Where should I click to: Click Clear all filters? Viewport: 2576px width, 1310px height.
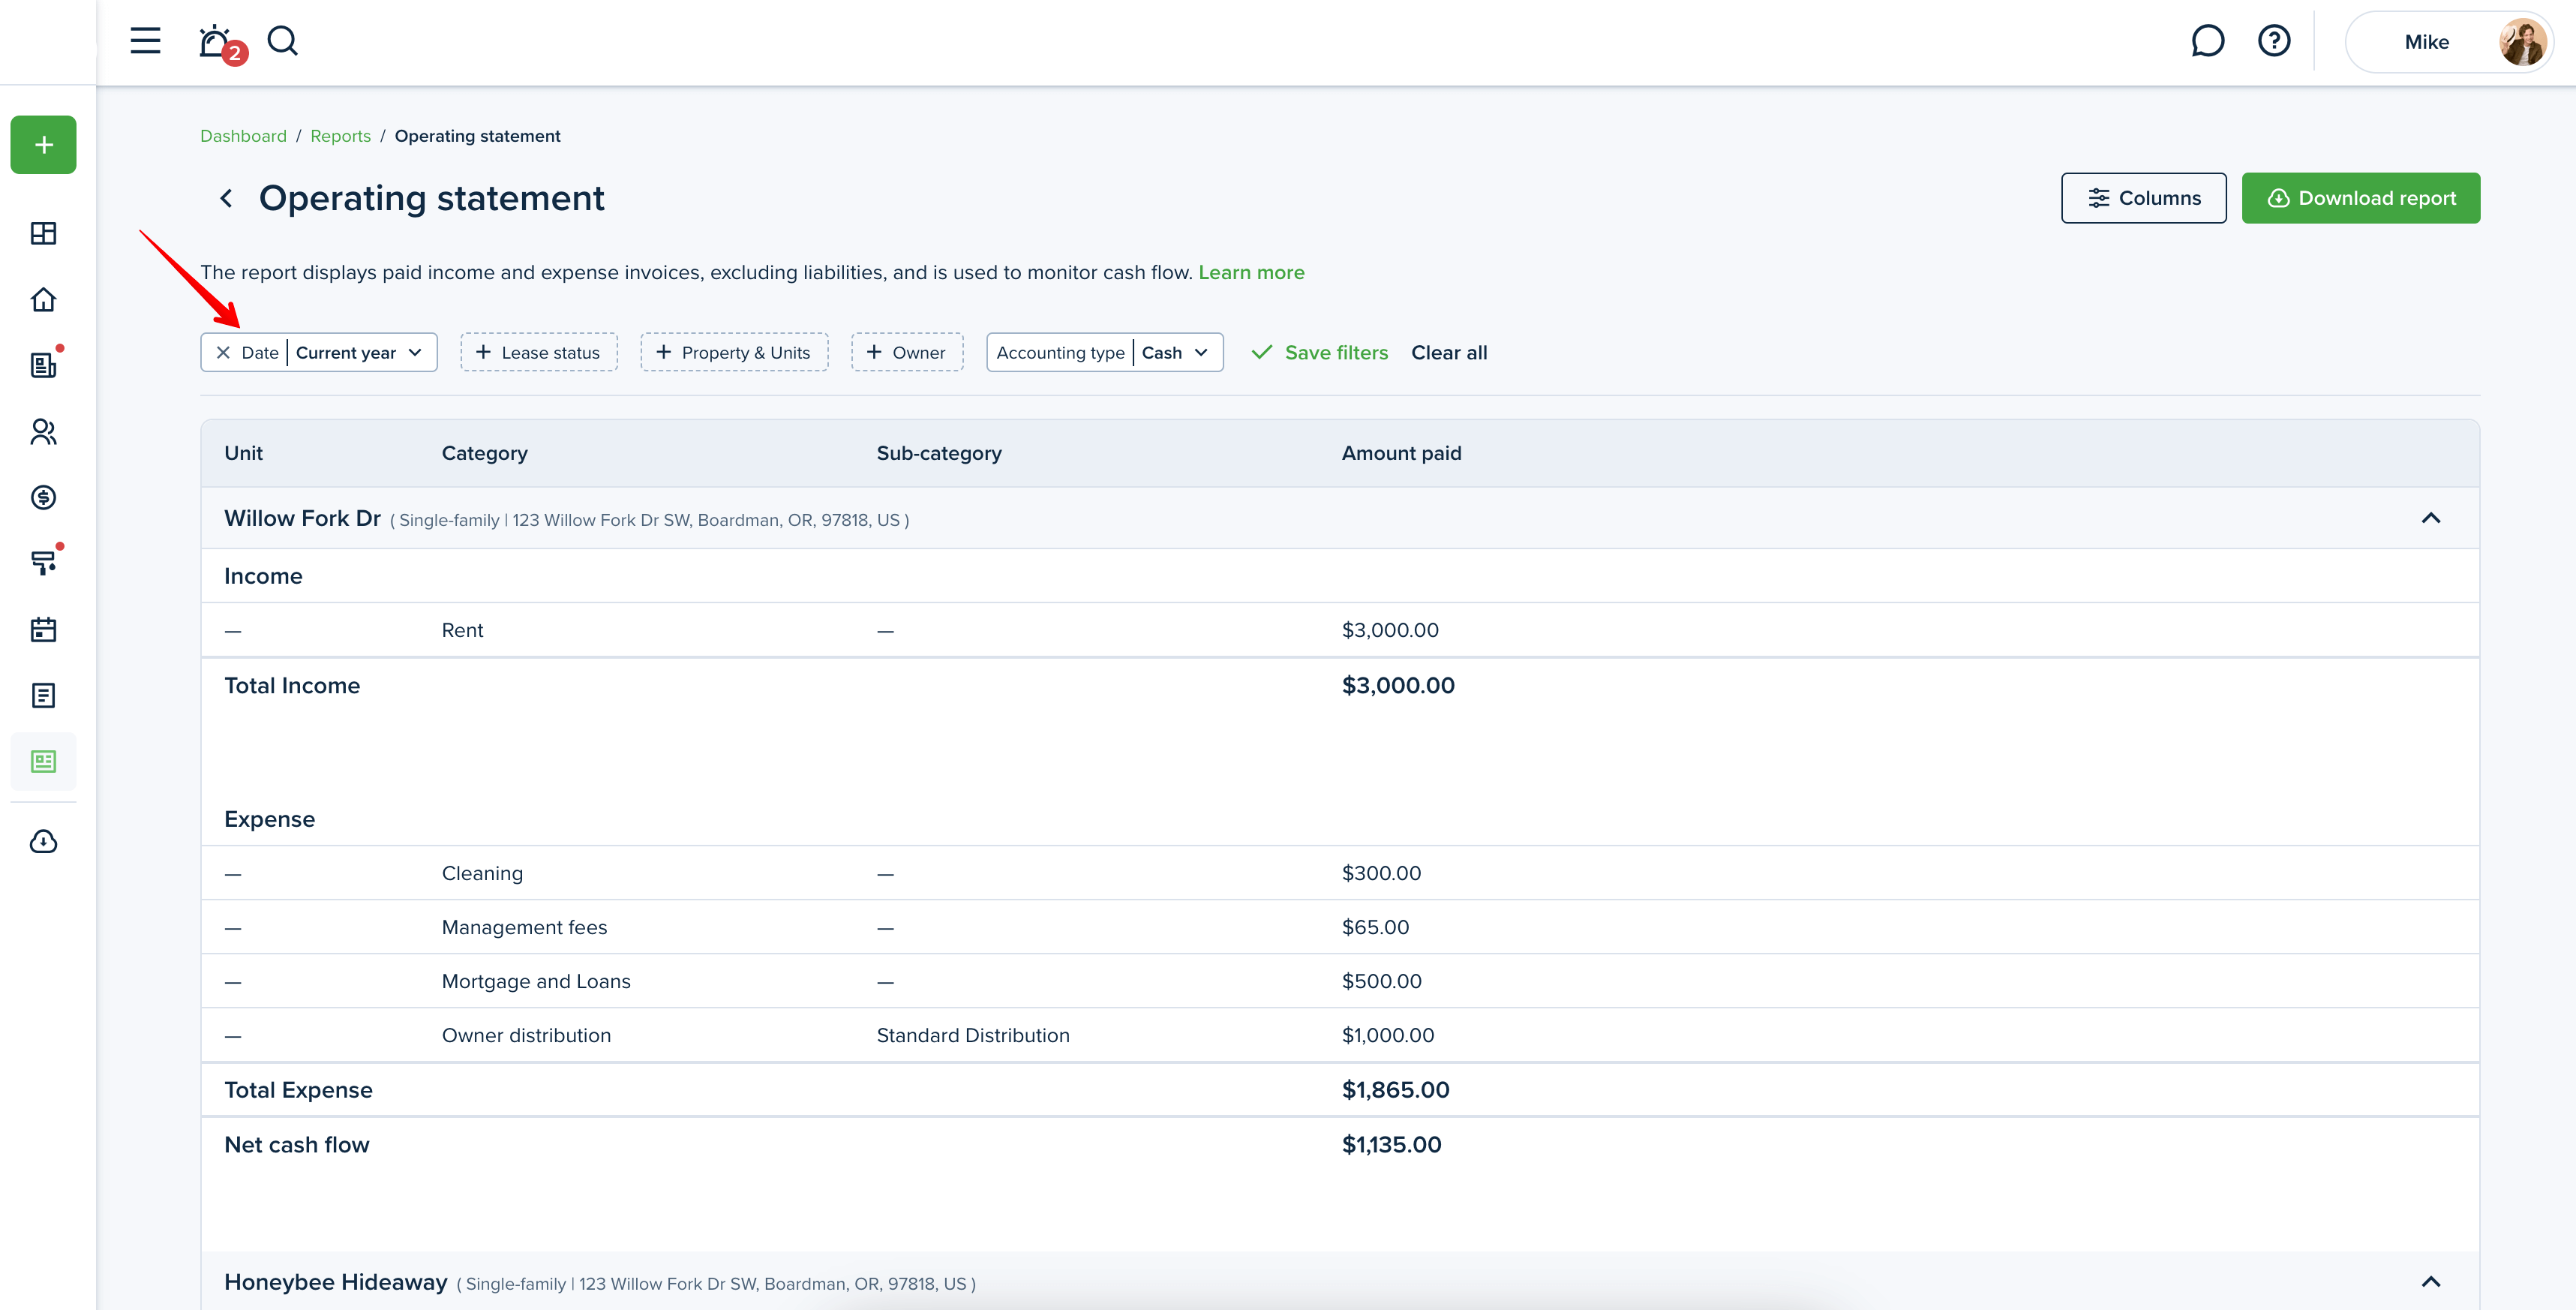(1449, 352)
